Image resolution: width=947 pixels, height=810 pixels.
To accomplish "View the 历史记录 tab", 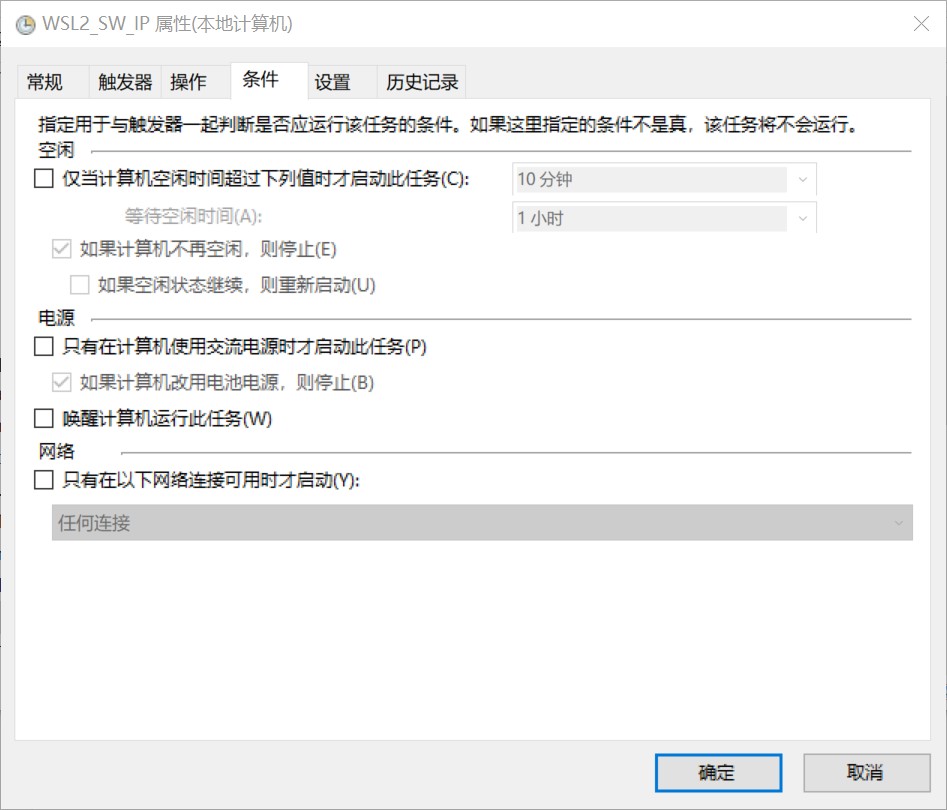I will (422, 82).
